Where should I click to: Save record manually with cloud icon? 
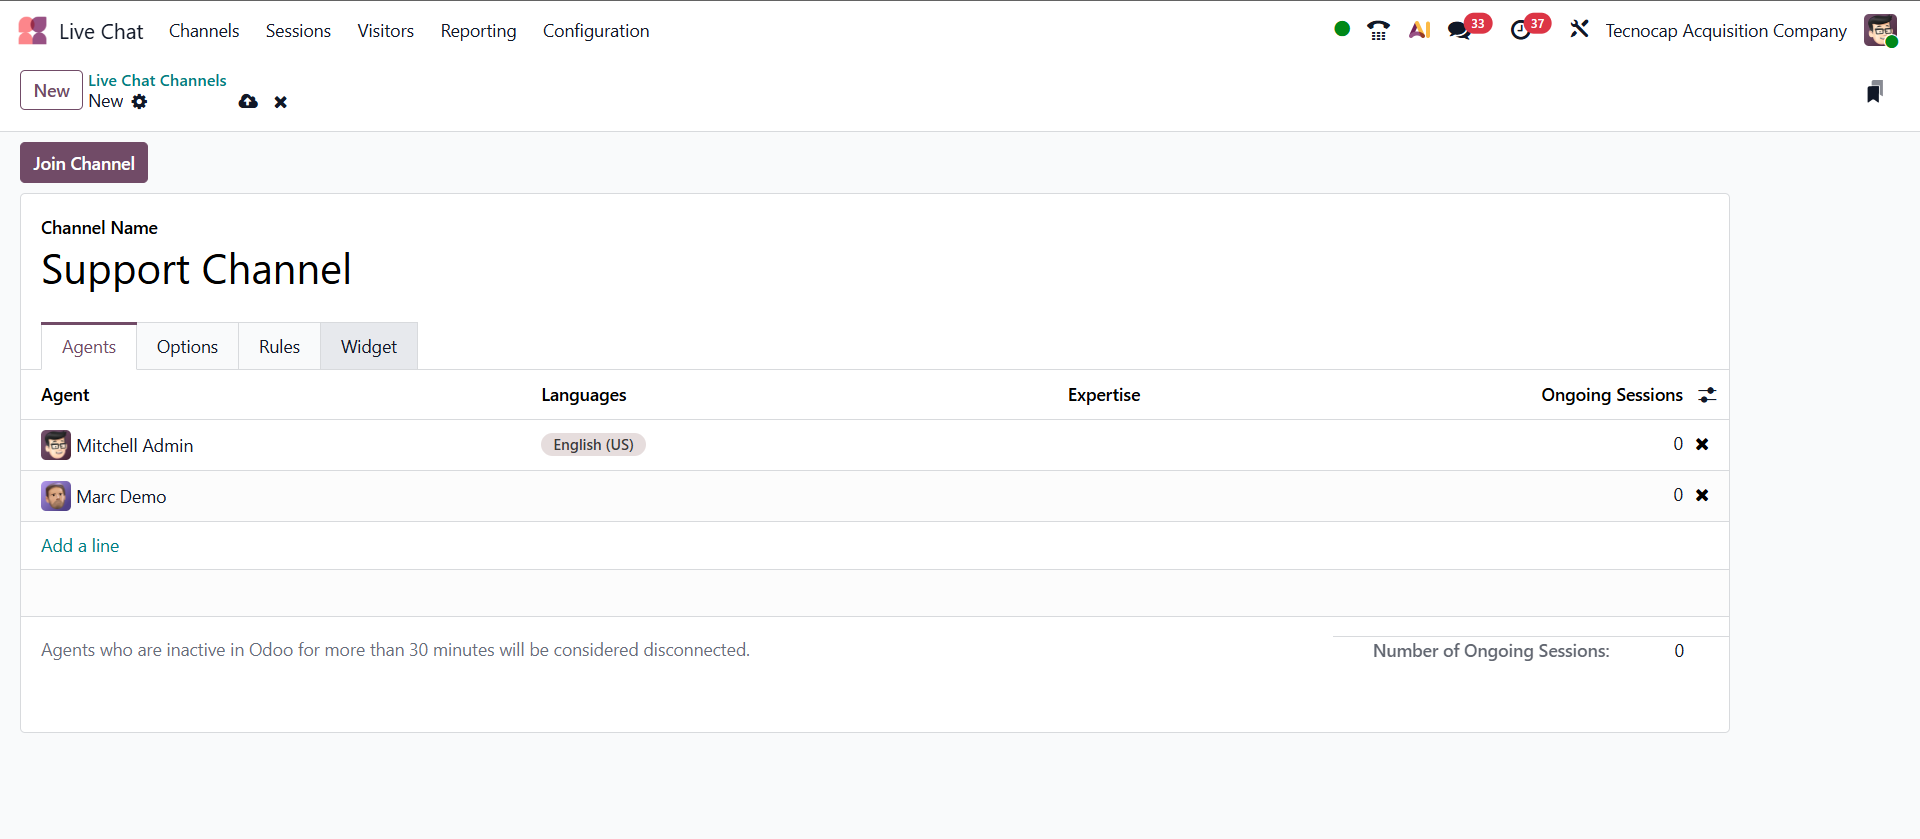coord(248,102)
